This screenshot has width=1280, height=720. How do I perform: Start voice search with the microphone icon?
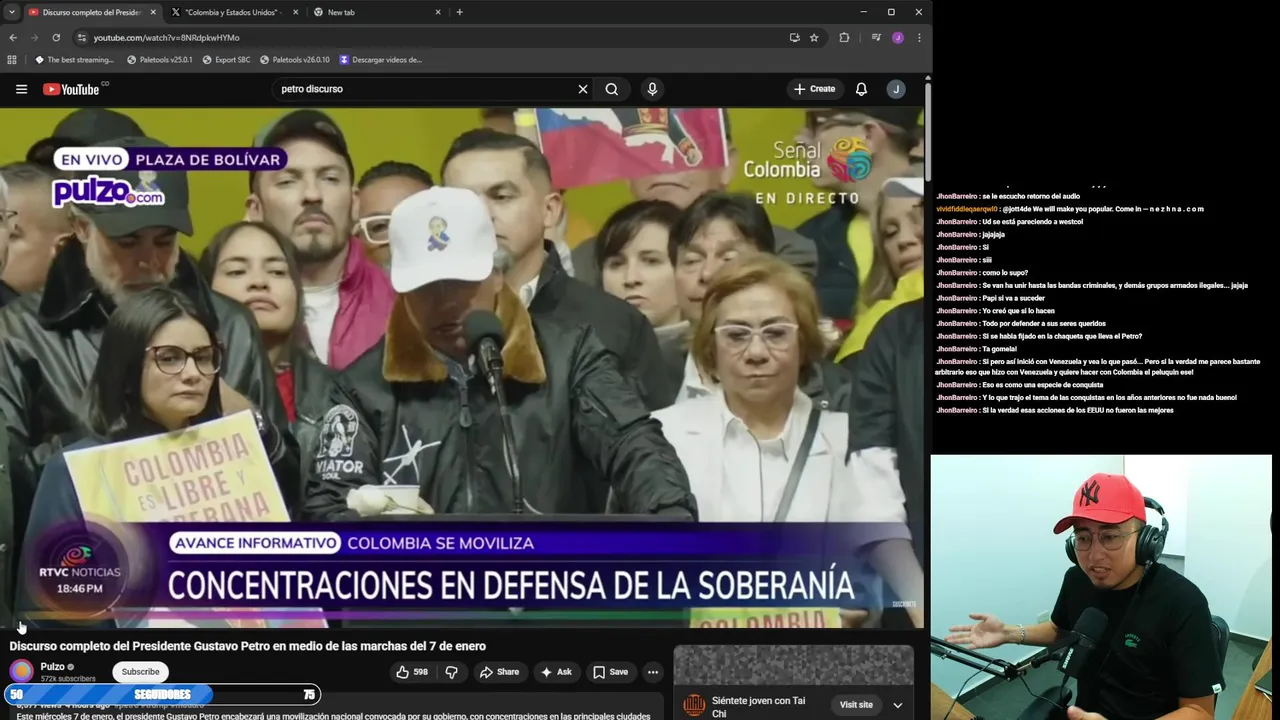[652, 89]
